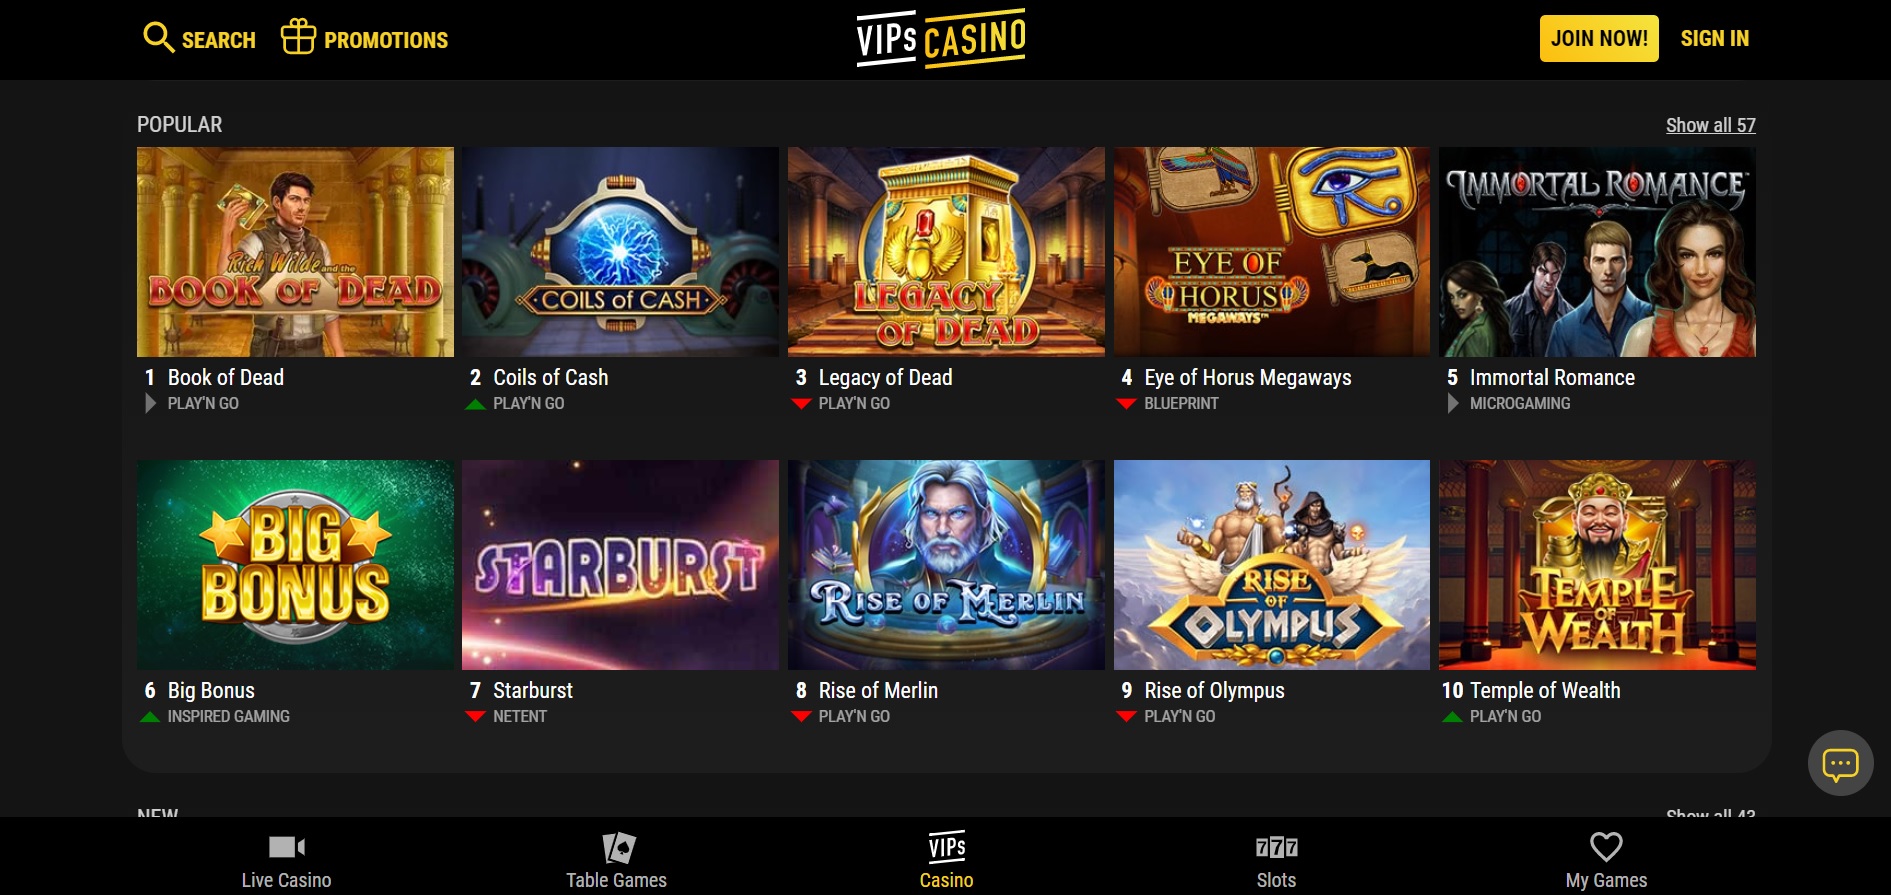Open the live chat bubble icon
Image resolution: width=1891 pixels, height=895 pixels.
[1840, 765]
